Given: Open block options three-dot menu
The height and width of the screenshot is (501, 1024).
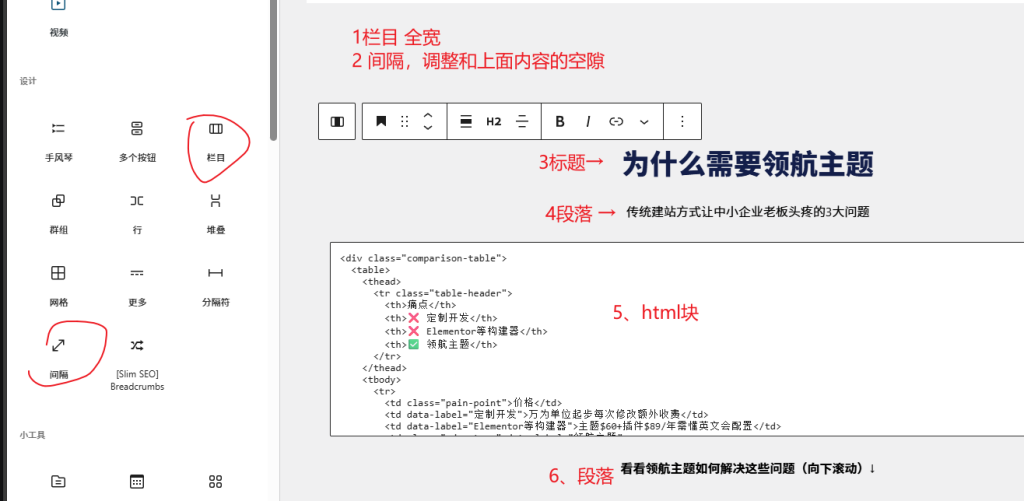Looking at the screenshot, I should point(682,121).
